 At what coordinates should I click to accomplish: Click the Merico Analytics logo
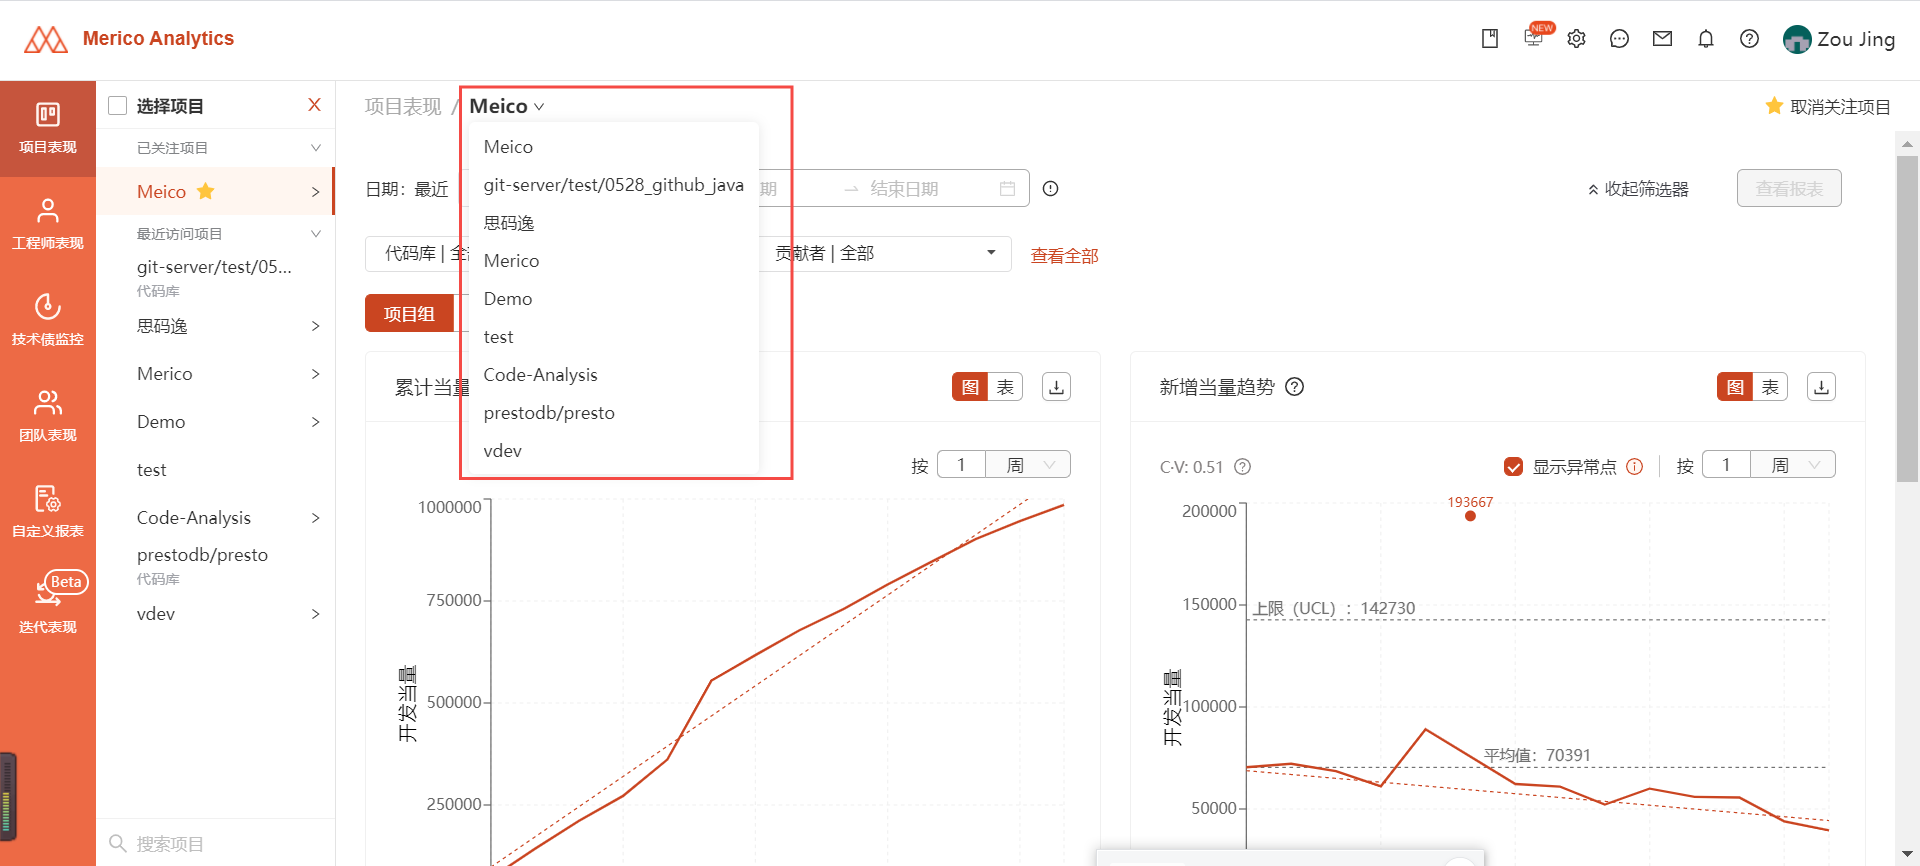click(128, 39)
